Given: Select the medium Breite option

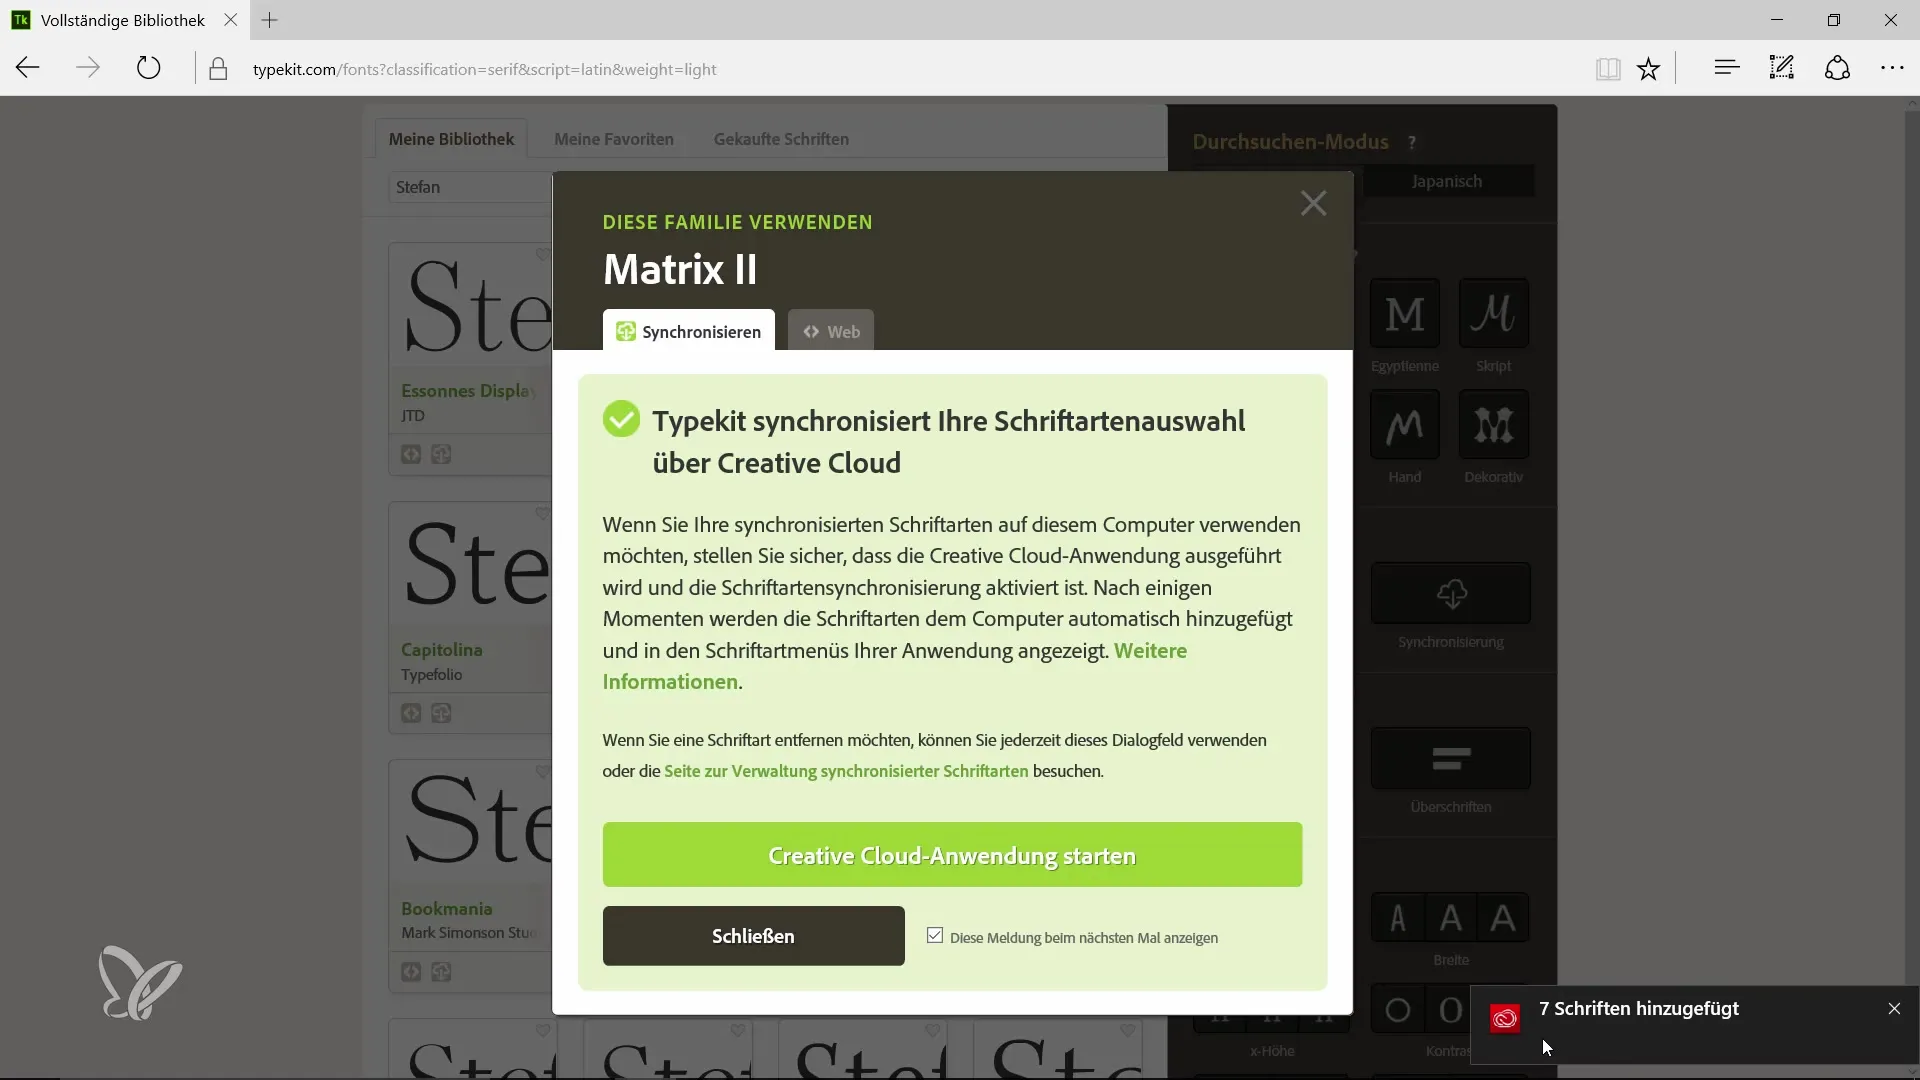Looking at the screenshot, I should point(1450,918).
